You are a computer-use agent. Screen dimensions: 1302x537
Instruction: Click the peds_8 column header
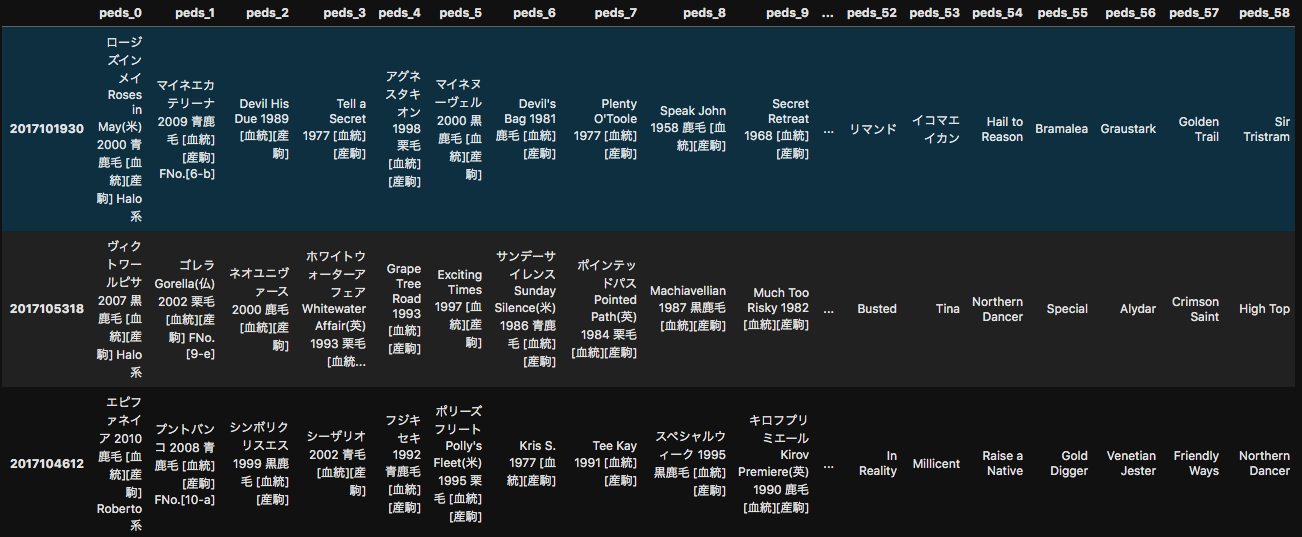[x=704, y=13]
